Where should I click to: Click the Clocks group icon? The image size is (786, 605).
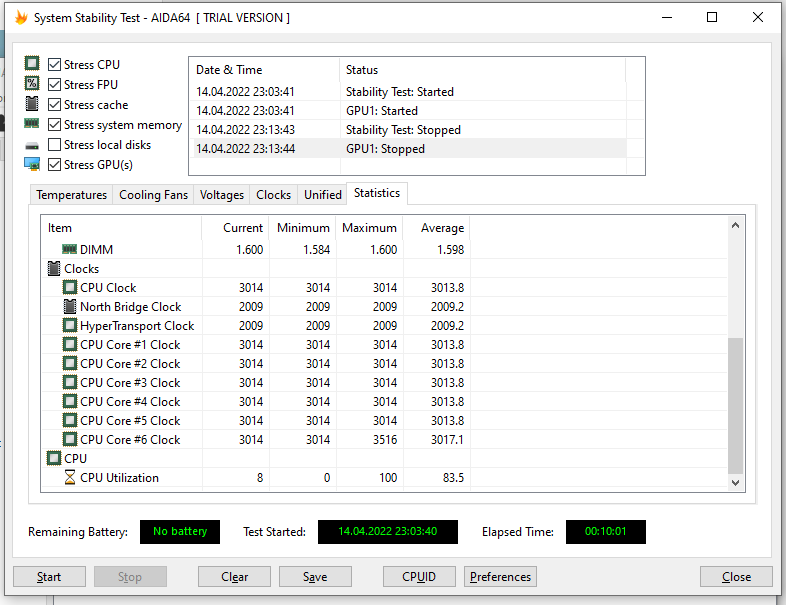[54, 268]
